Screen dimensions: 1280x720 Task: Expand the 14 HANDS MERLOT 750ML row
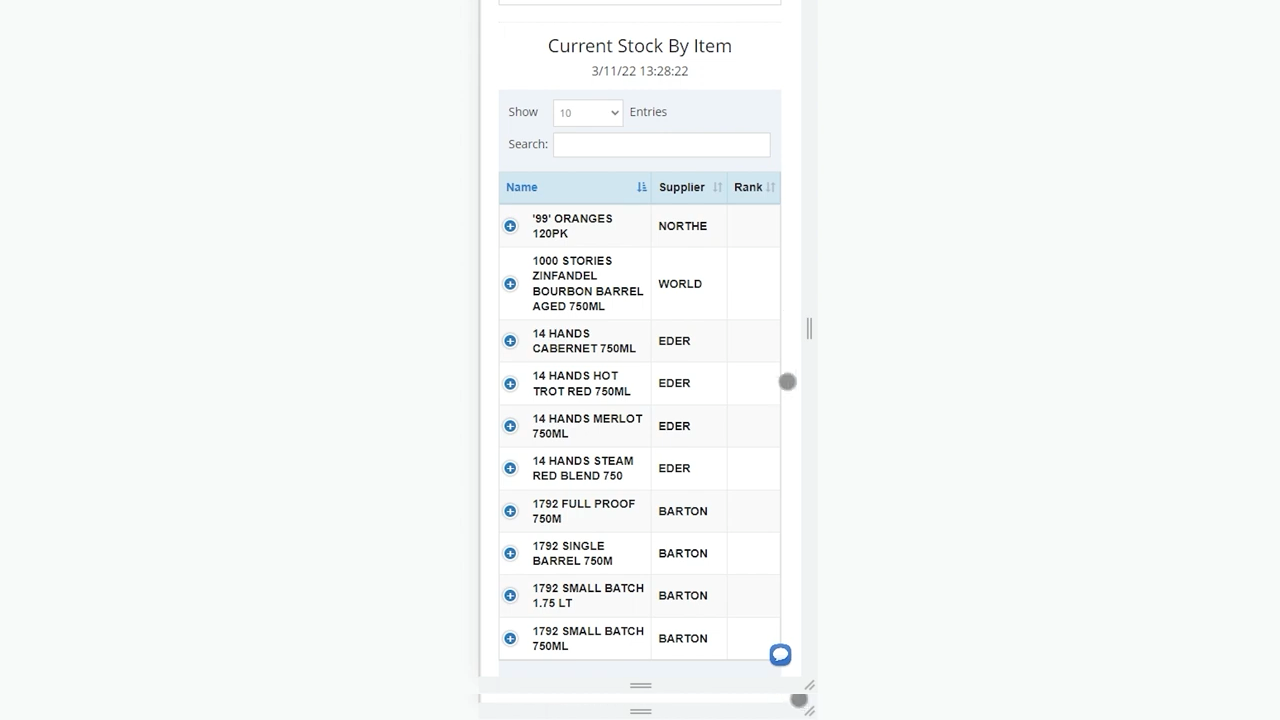point(510,426)
